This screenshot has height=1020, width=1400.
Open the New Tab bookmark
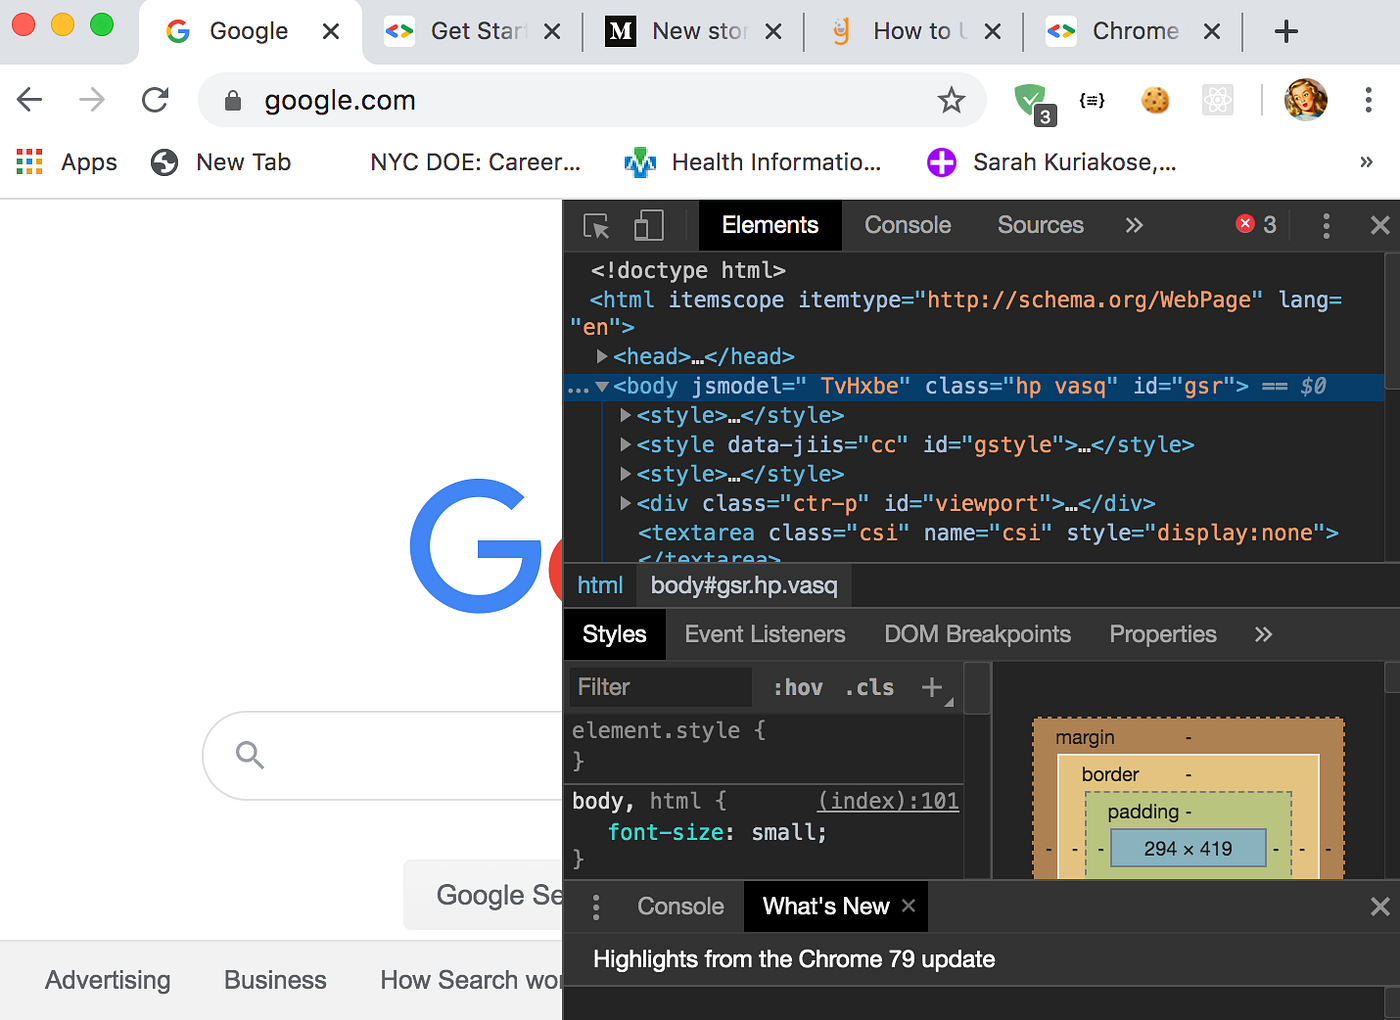[x=221, y=162]
